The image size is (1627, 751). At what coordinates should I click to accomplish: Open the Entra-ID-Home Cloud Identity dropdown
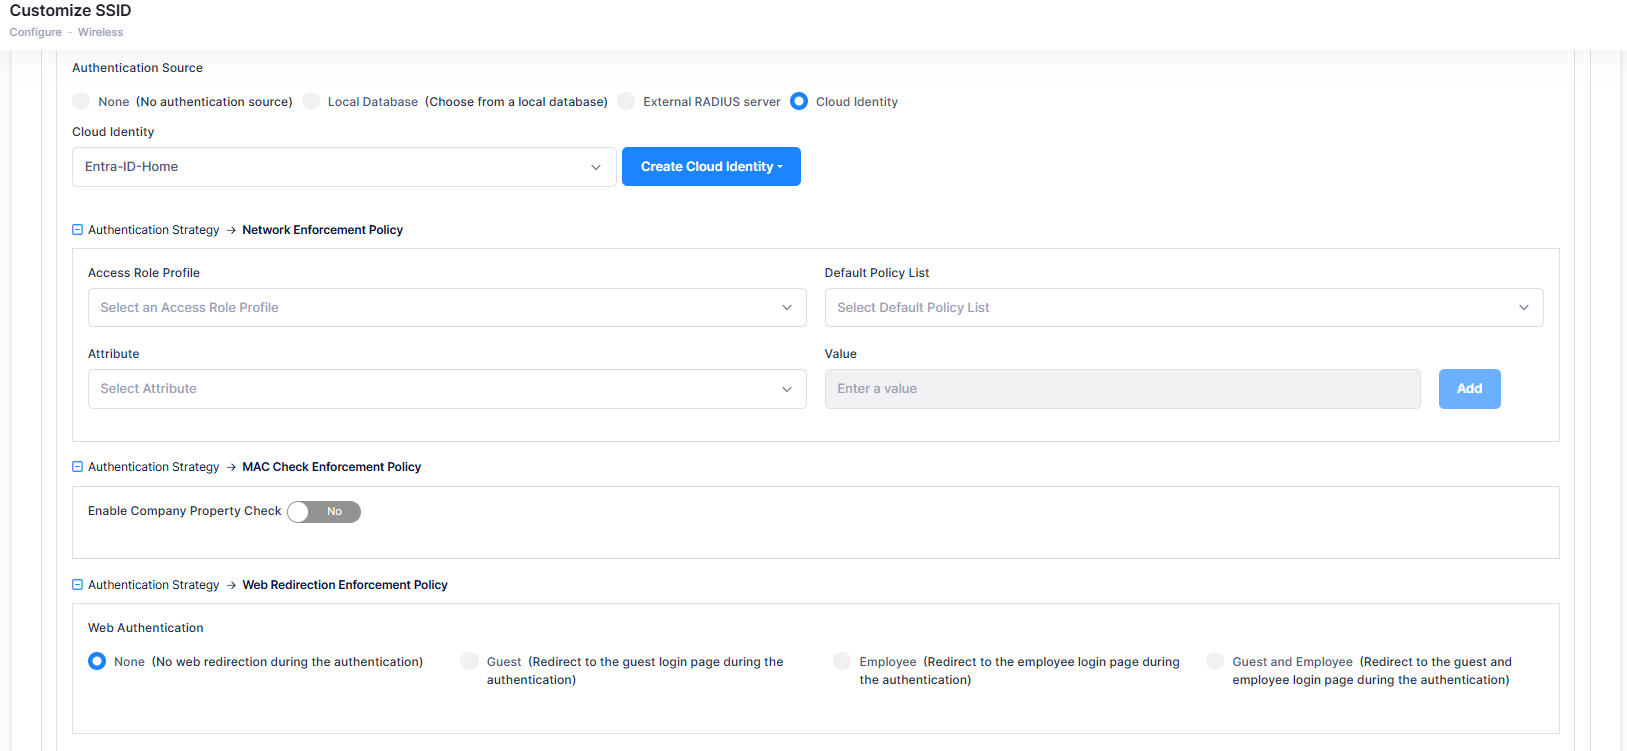pyautogui.click(x=344, y=167)
